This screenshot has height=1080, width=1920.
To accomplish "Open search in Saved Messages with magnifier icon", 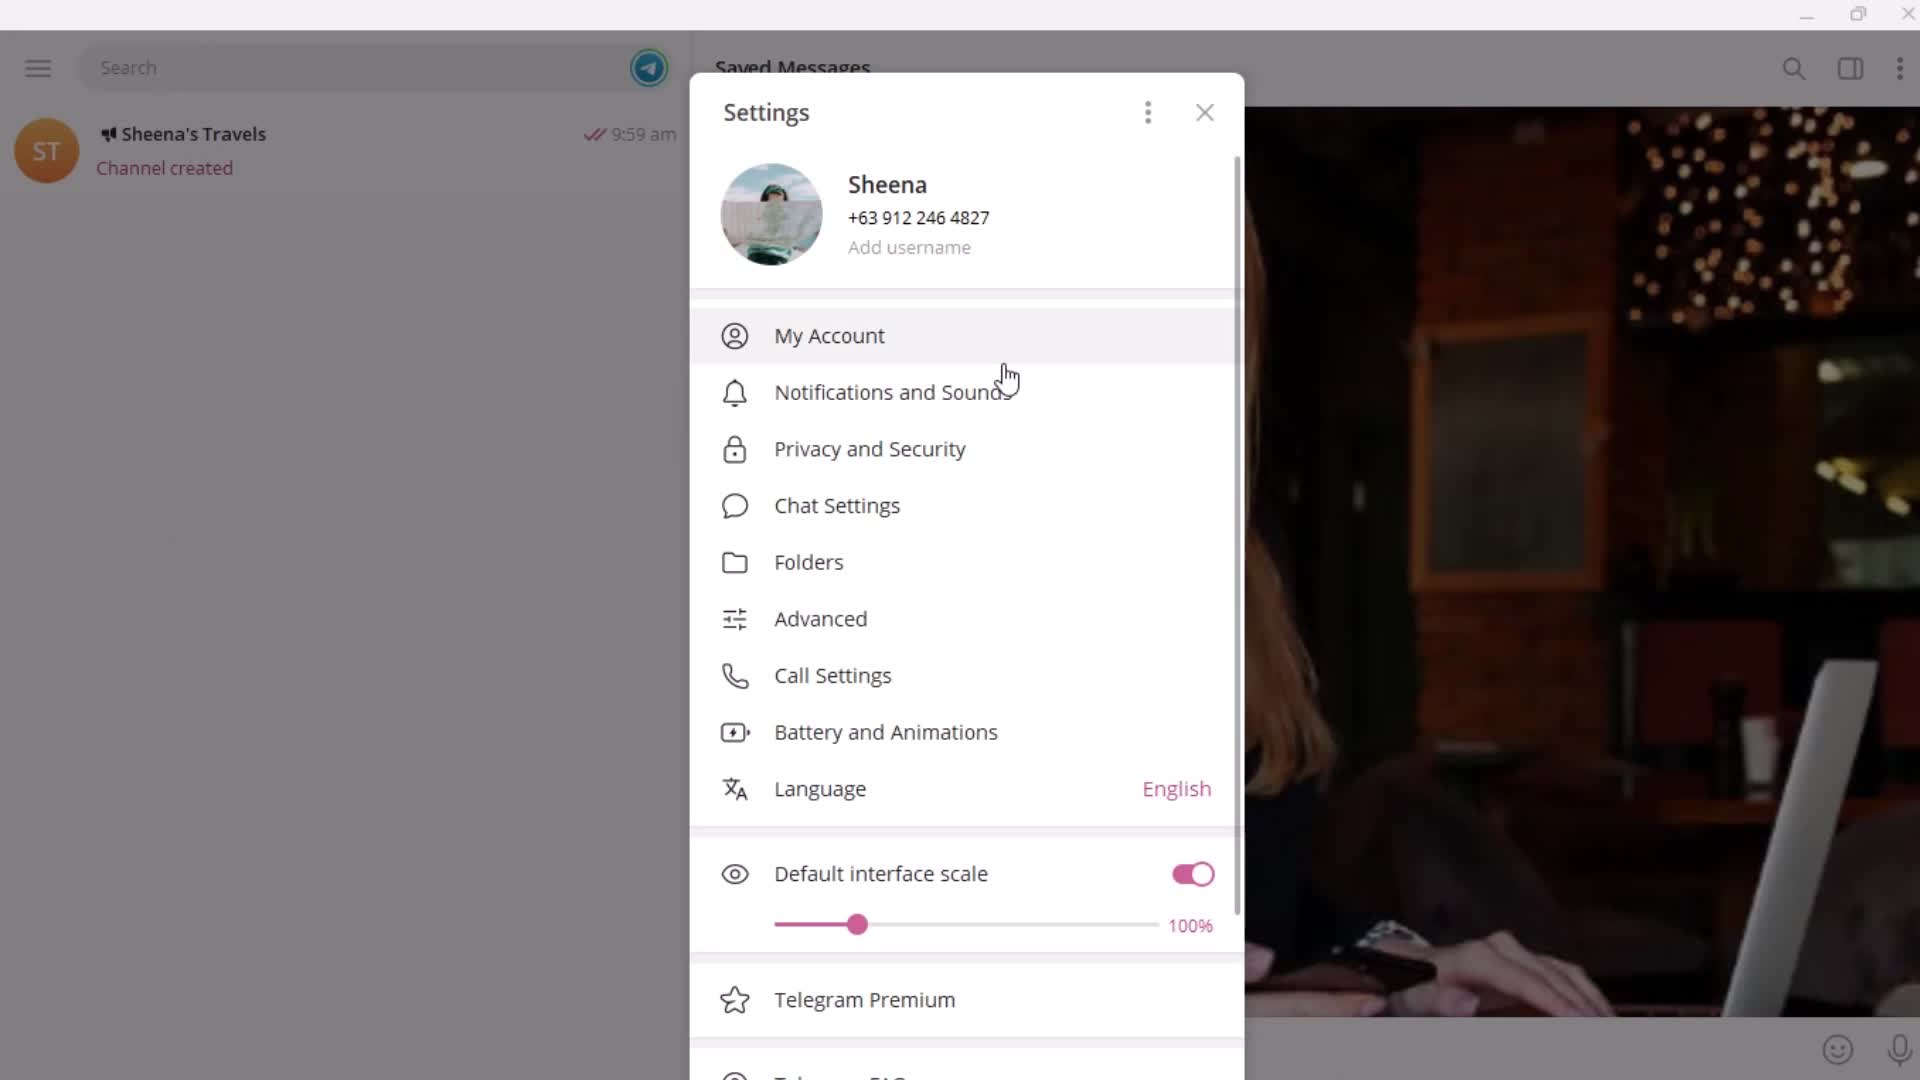I will click(x=1794, y=68).
